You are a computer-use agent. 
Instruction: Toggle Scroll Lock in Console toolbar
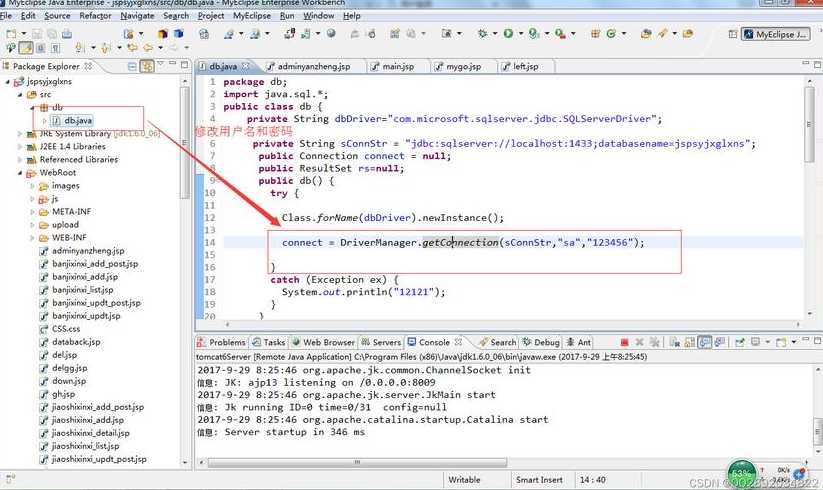coord(689,343)
